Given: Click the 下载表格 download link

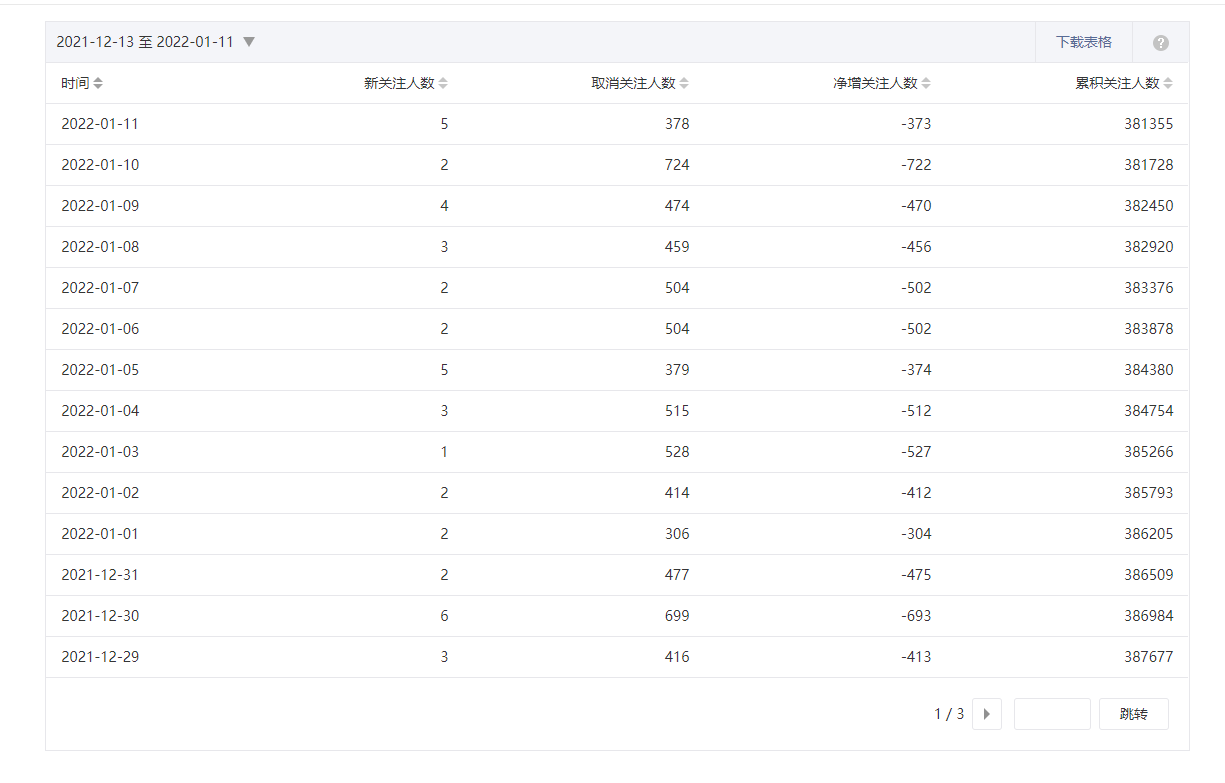Looking at the screenshot, I should (1083, 42).
